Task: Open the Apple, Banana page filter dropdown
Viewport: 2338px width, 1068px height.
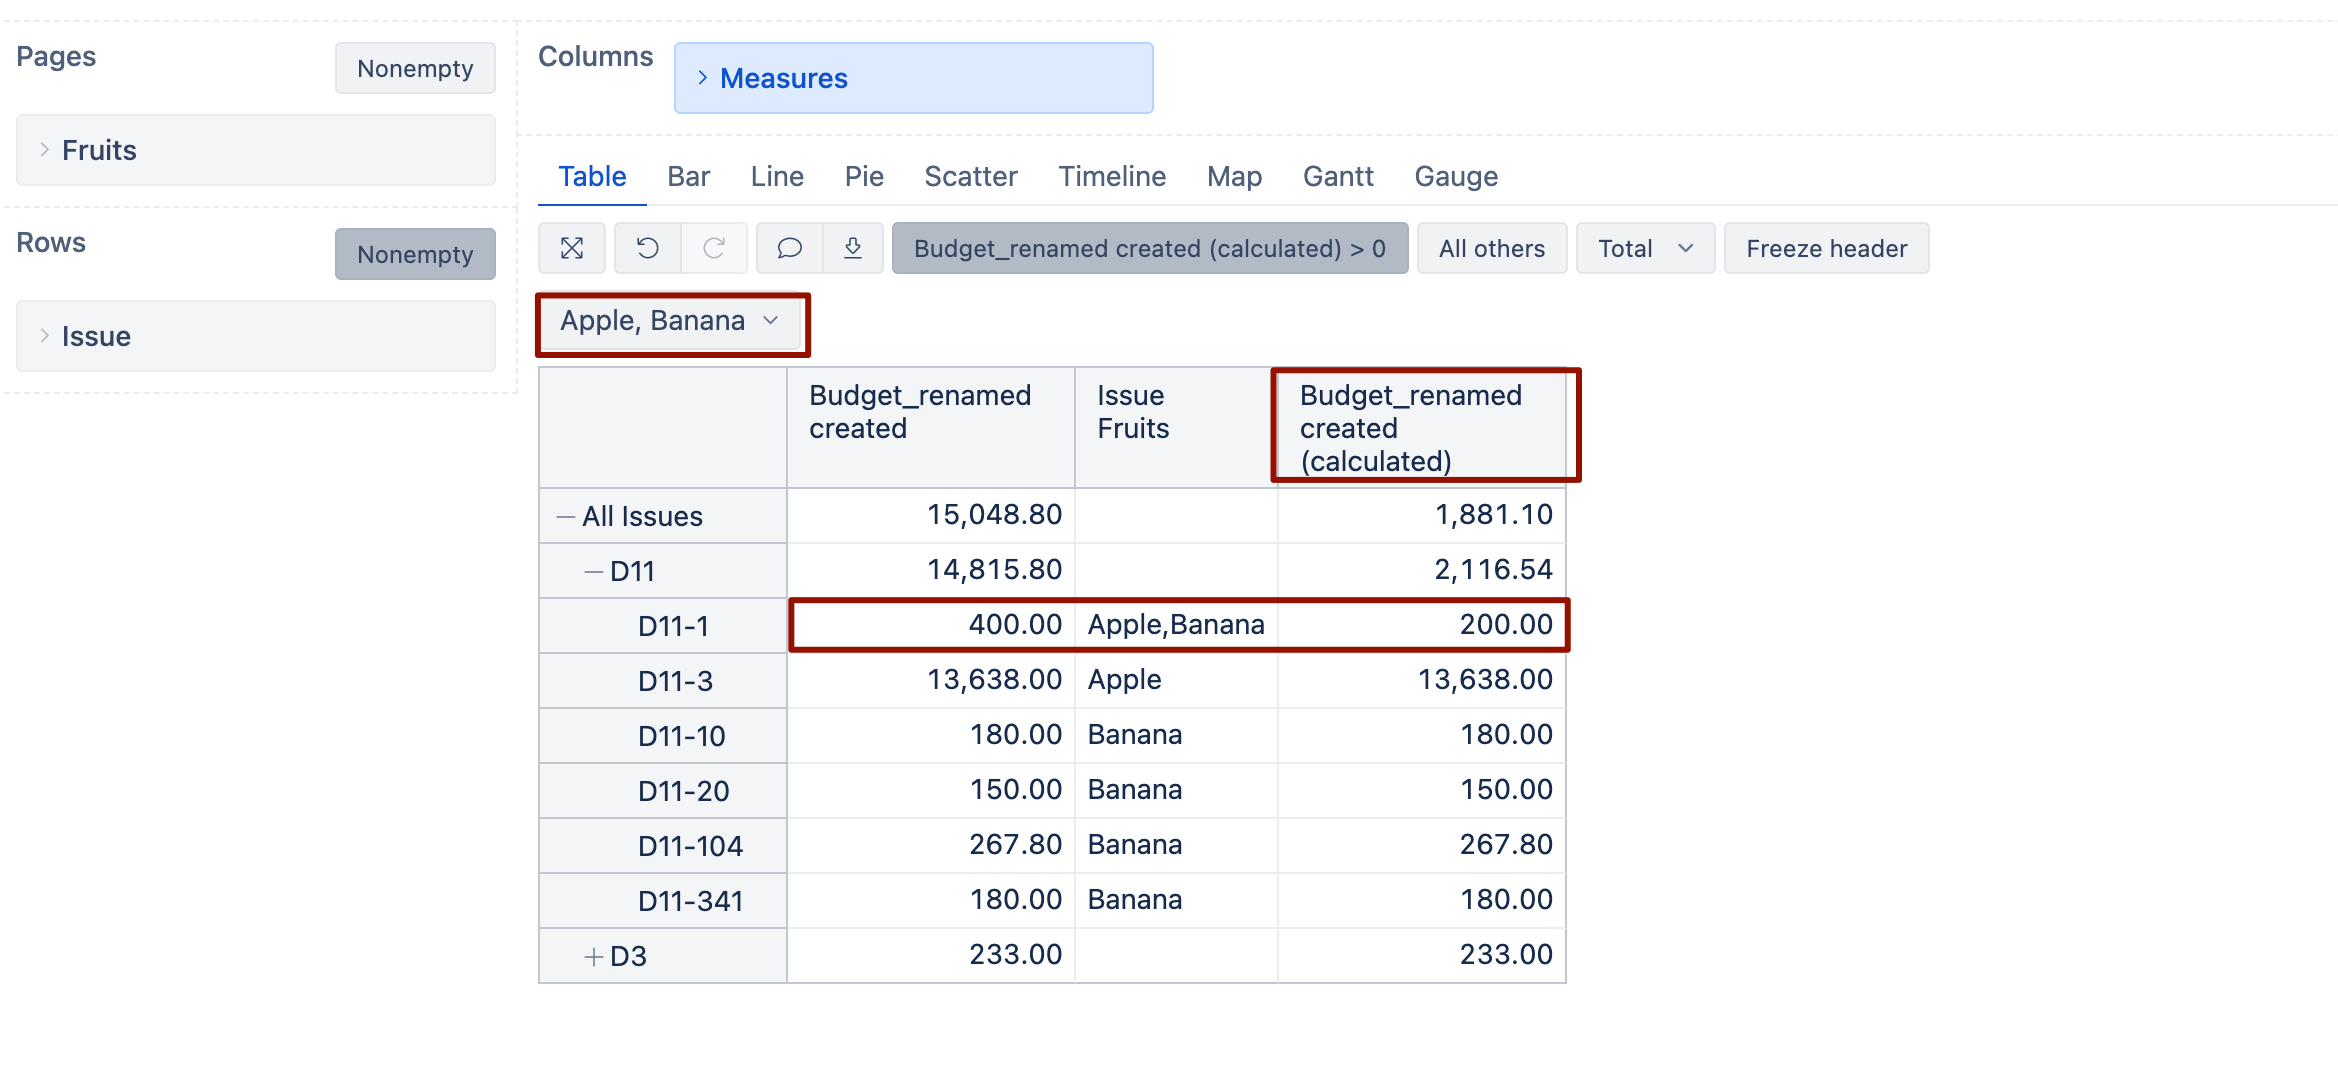Action: click(671, 321)
